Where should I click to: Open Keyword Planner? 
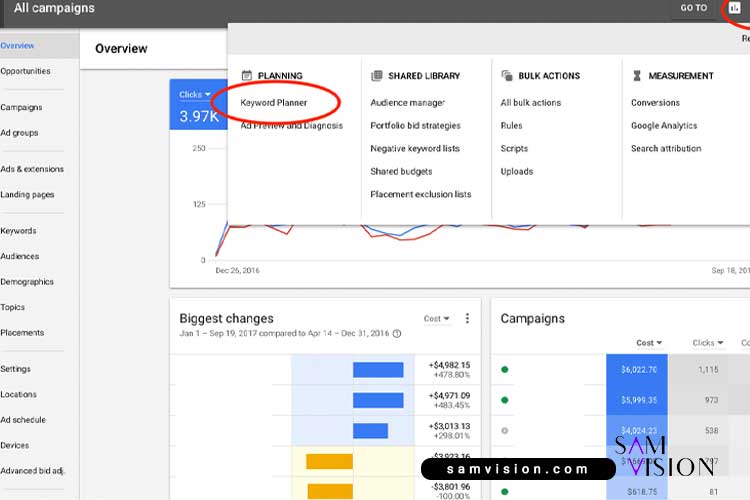click(274, 102)
